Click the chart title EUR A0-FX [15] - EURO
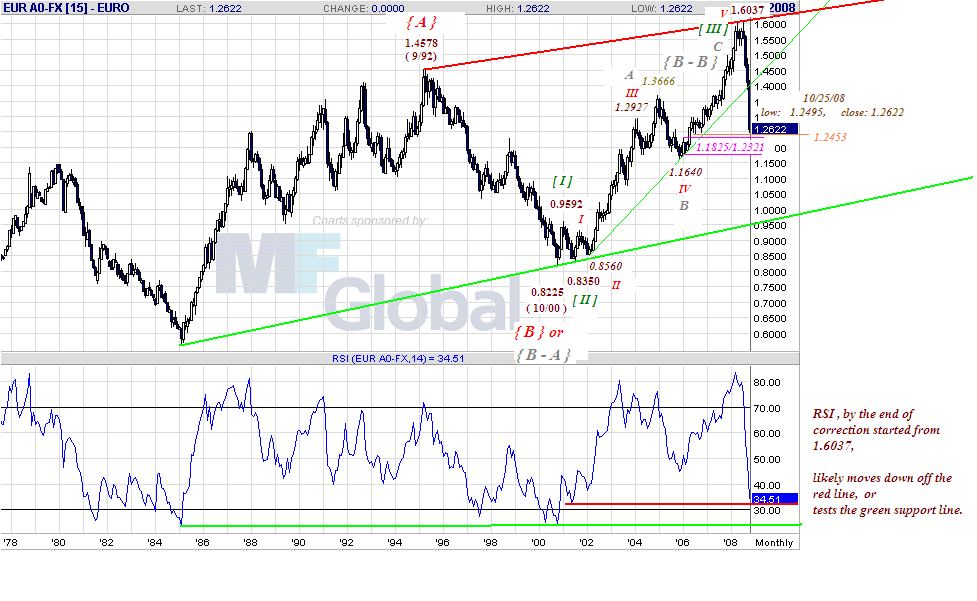The width and height of the screenshot is (977, 601). [67, 8]
